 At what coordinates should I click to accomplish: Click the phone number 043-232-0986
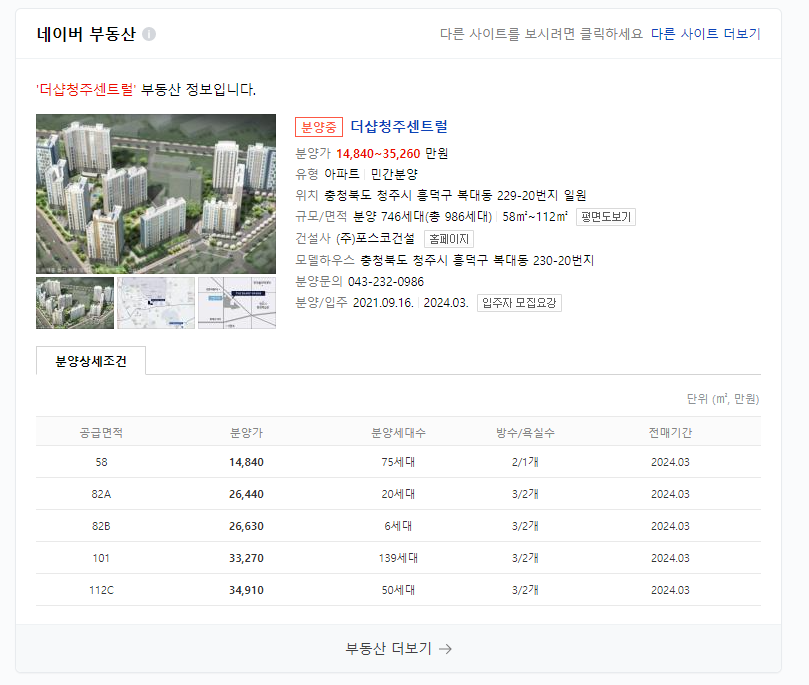tap(386, 282)
